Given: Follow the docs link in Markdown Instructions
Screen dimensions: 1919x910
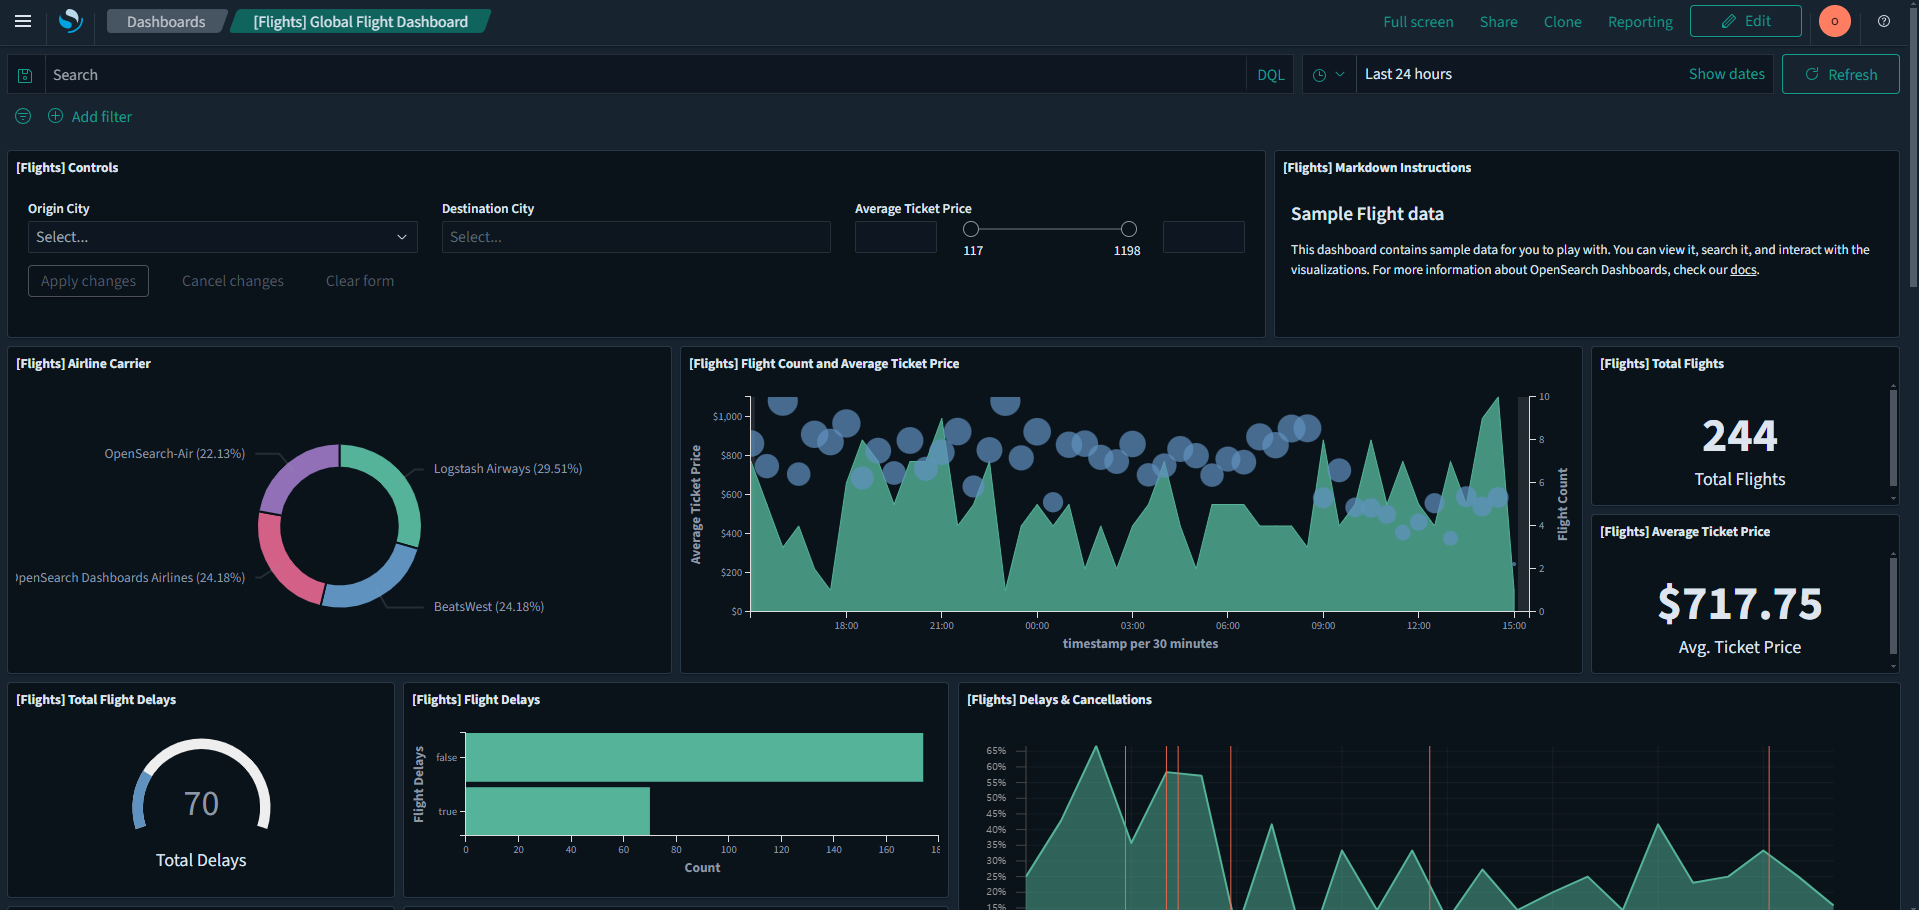Looking at the screenshot, I should pos(1743,270).
